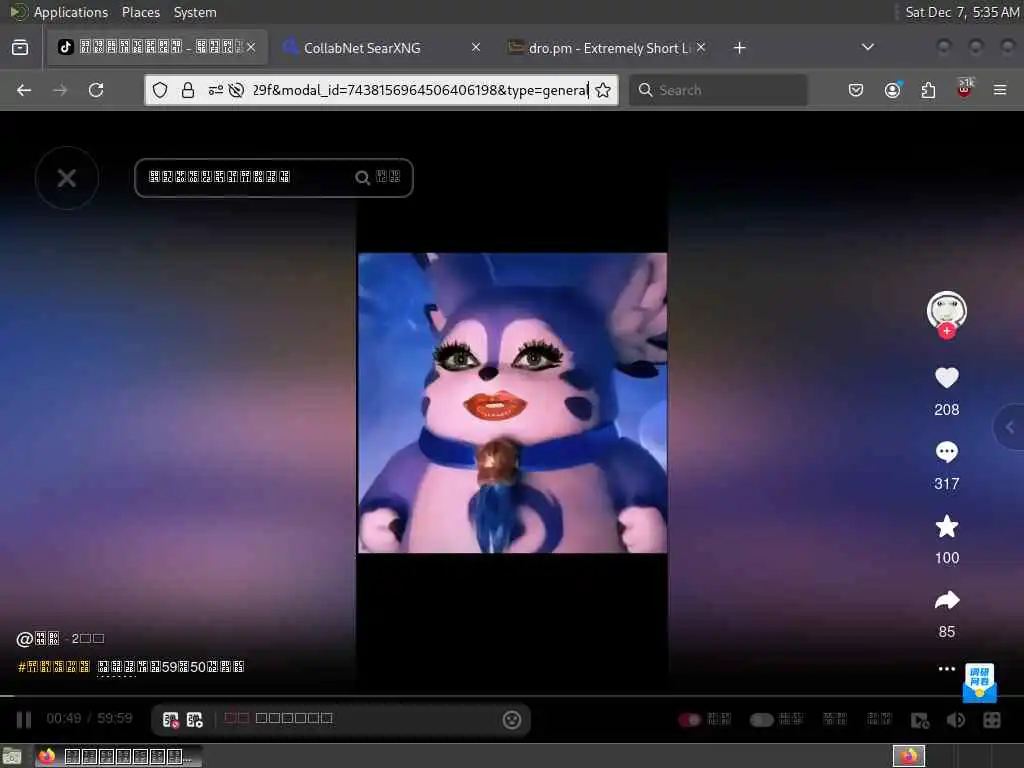Open the blue survey envelope widget

point(980,683)
